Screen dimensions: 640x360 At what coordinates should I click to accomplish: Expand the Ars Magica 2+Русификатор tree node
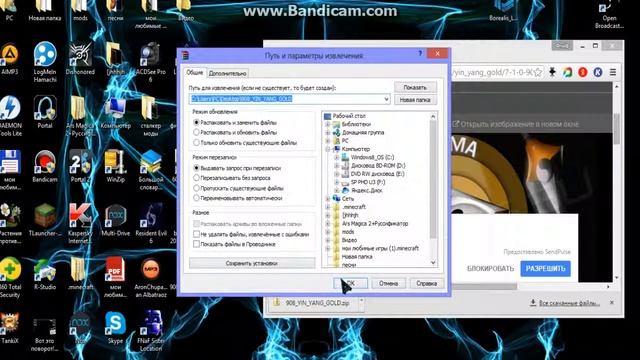pyautogui.click(x=328, y=224)
